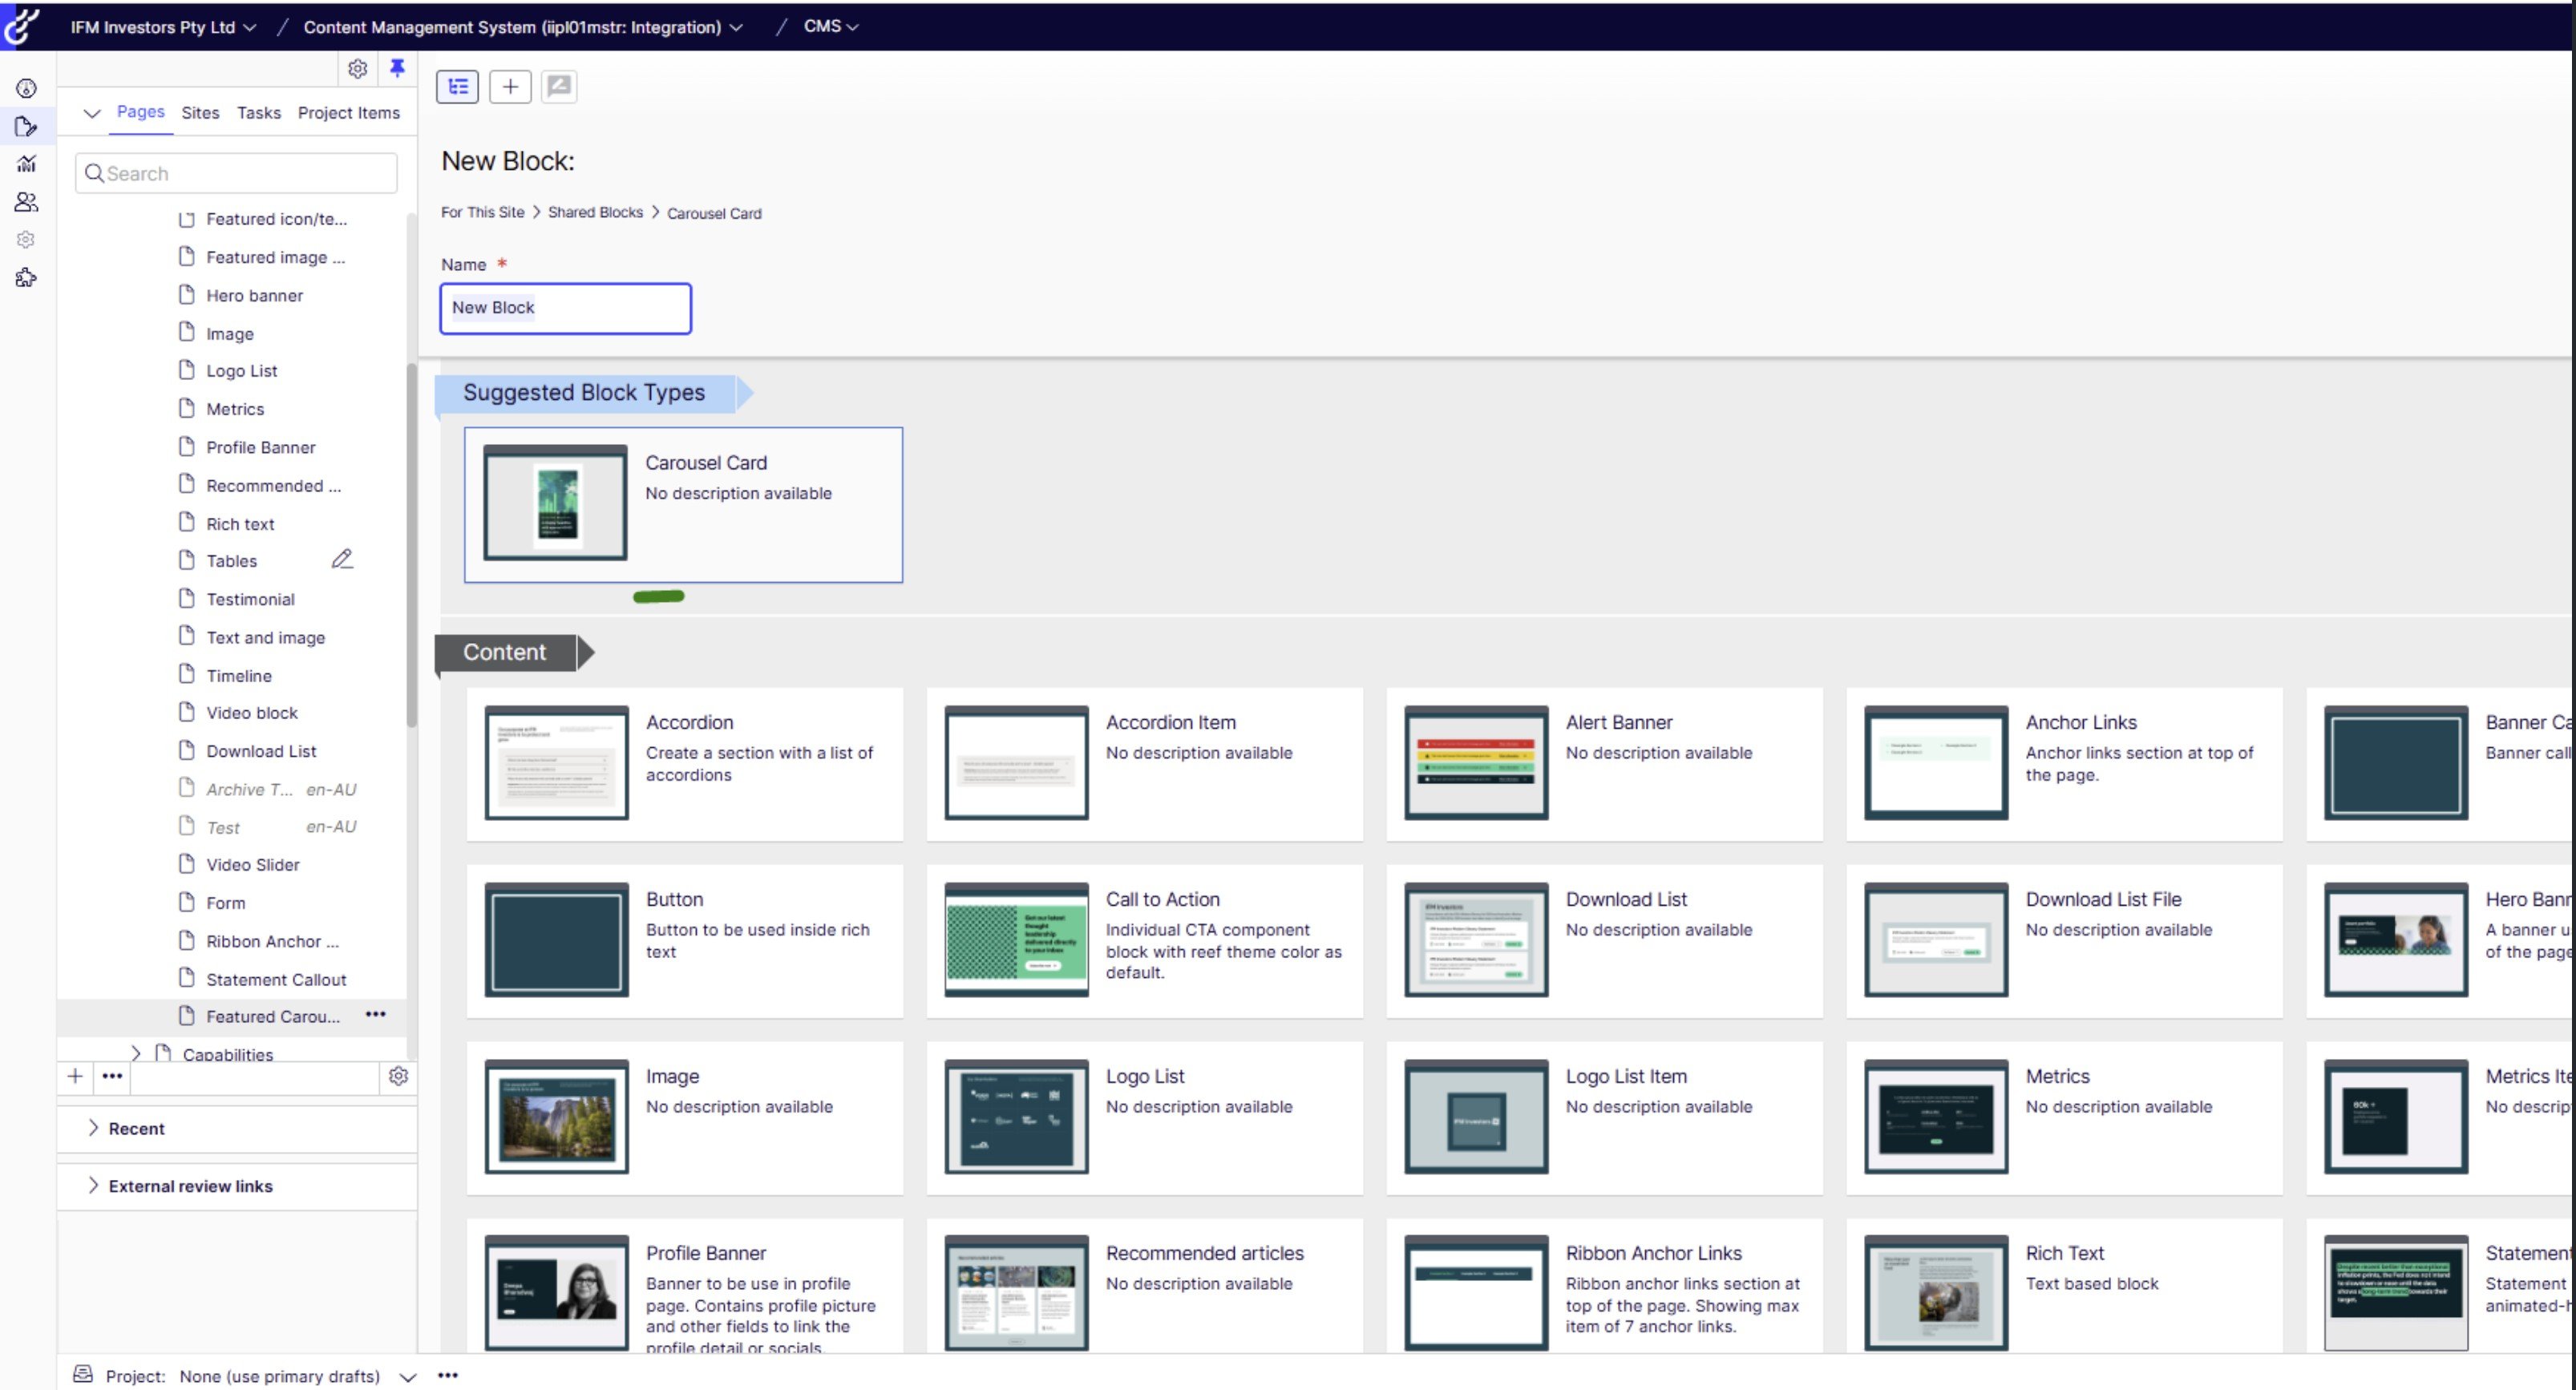The image size is (2576, 1390).
Task: Open navigation pane settings gear
Action: (x=357, y=68)
